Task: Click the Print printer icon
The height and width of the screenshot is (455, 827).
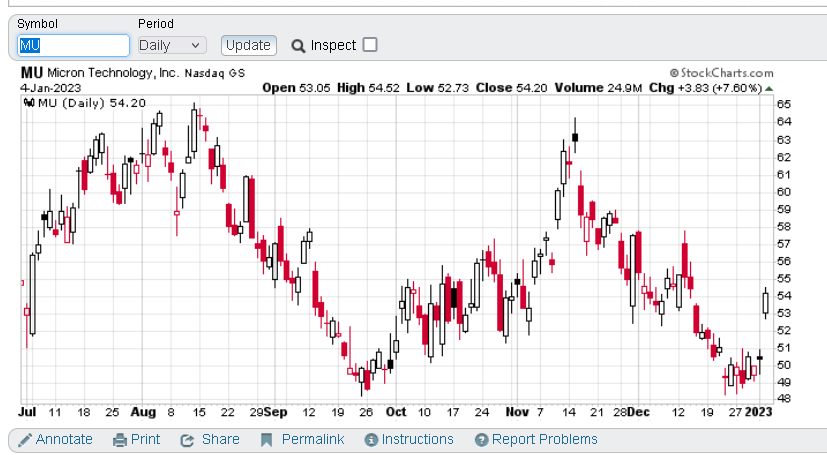Action: [x=120, y=440]
